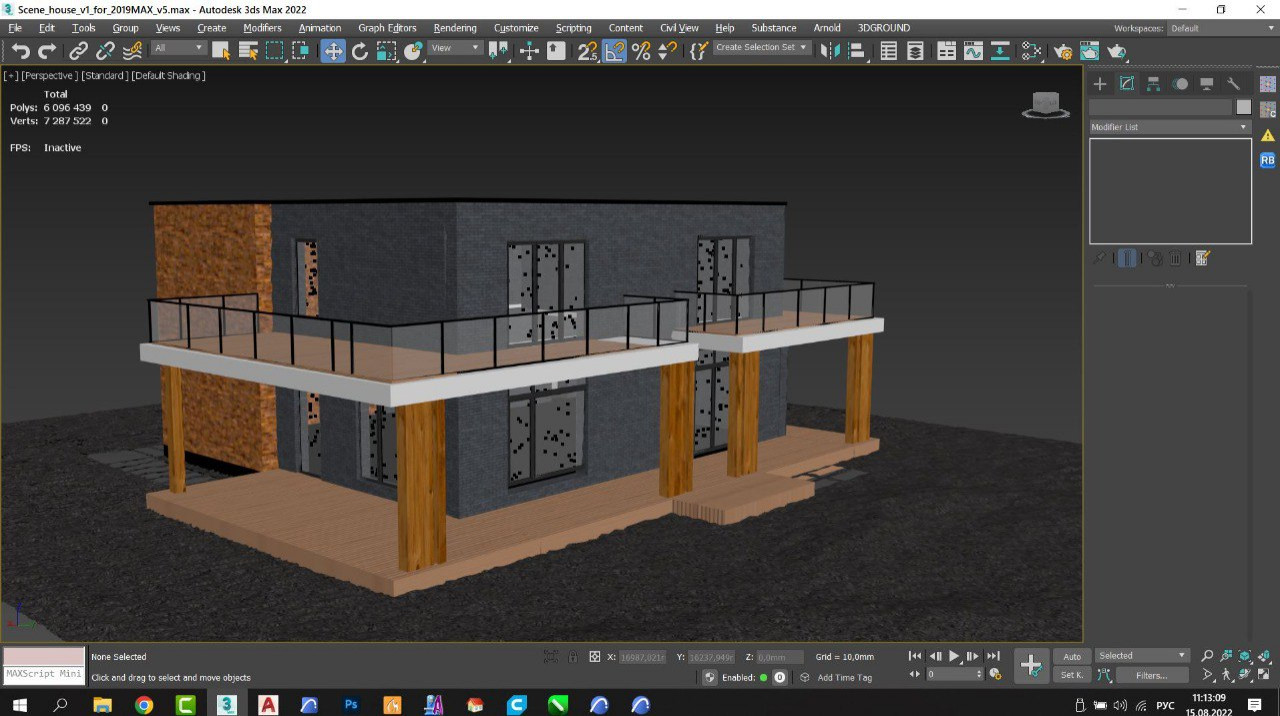Open the Mirror tool
This screenshot has height=716, width=1280.
(829, 51)
